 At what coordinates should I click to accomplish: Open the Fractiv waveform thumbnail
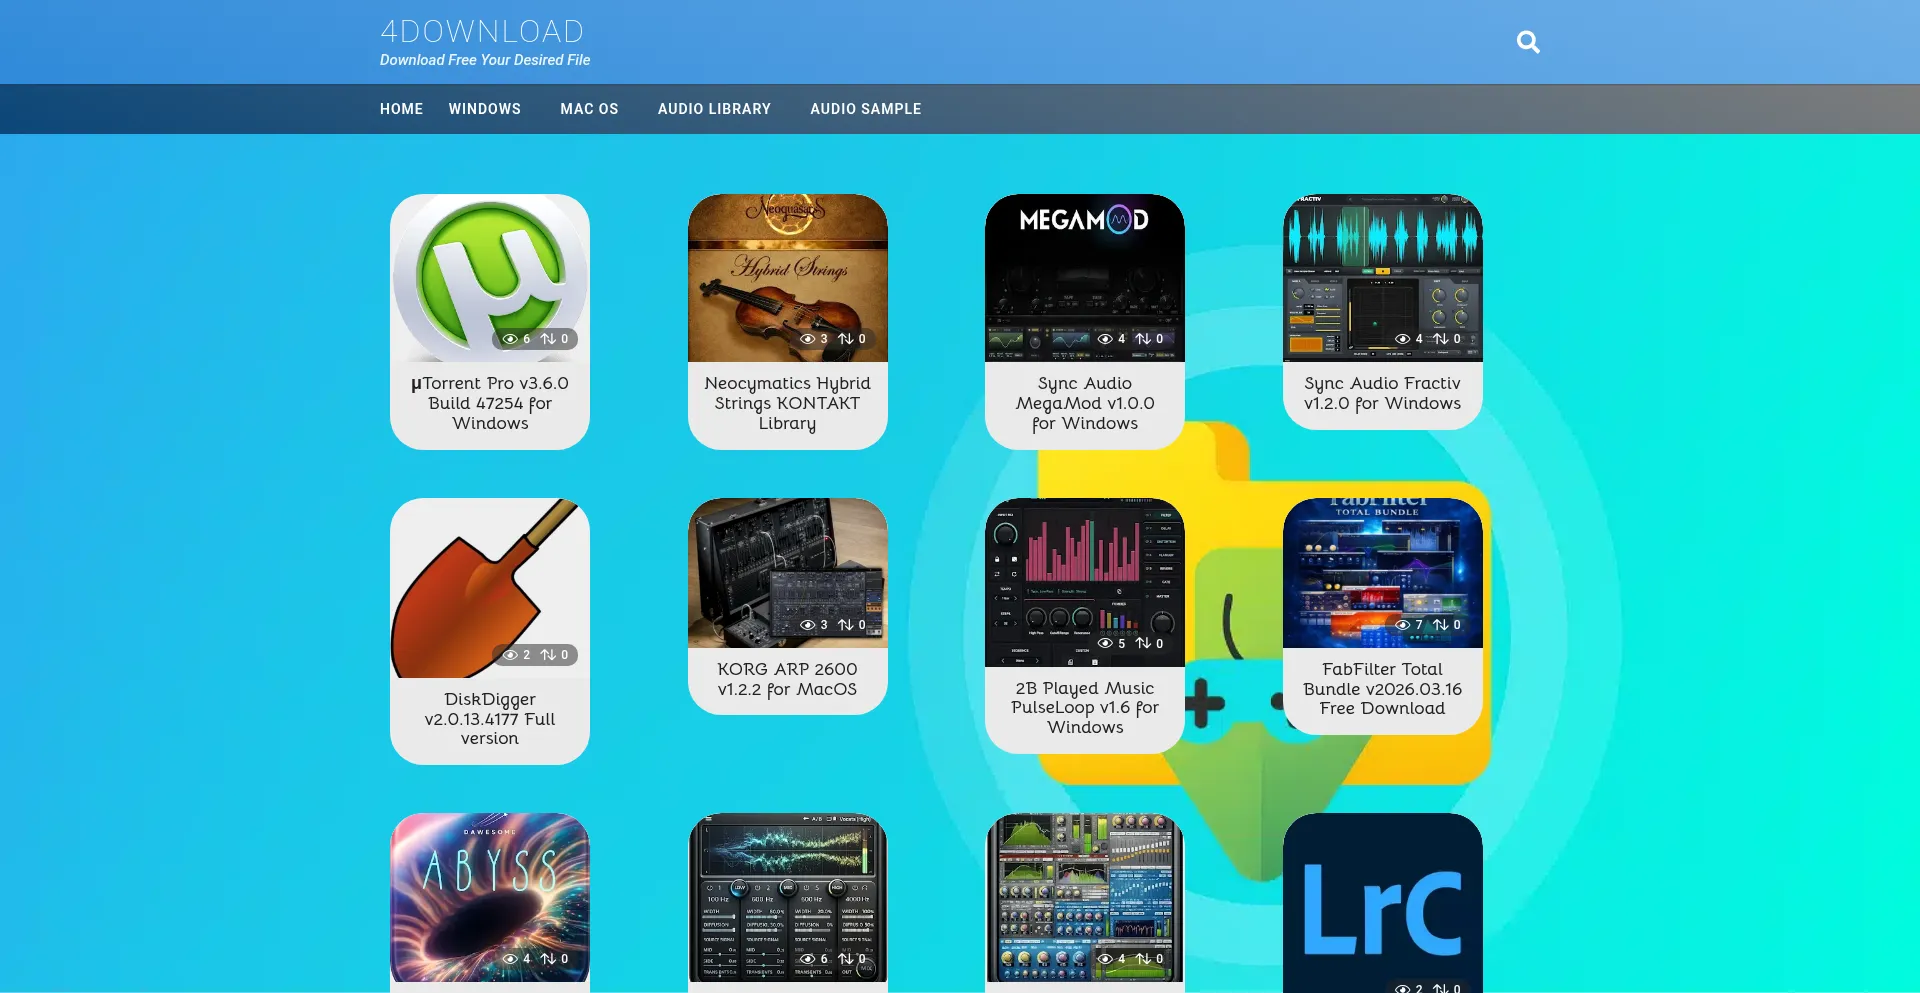[x=1383, y=278]
